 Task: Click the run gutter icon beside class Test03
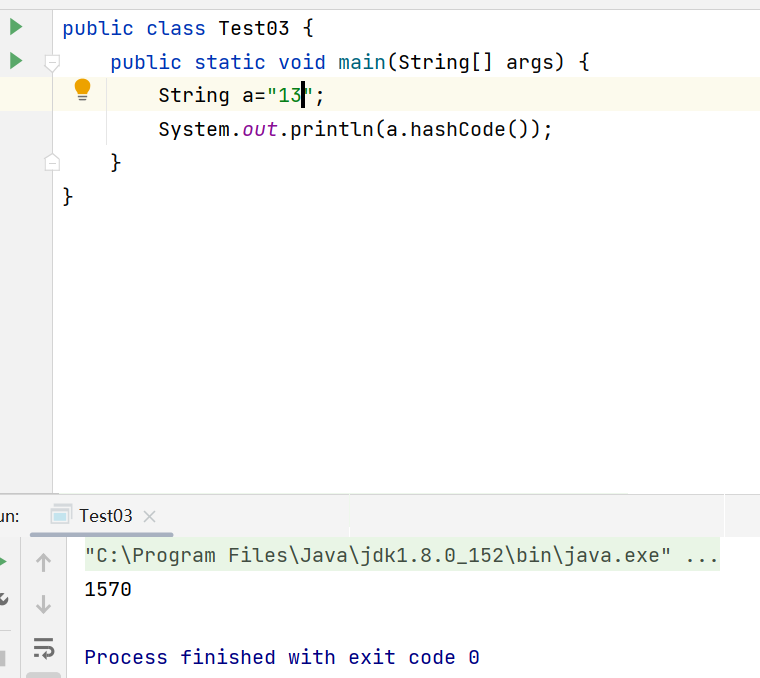pyautogui.click(x=15, y=27)
